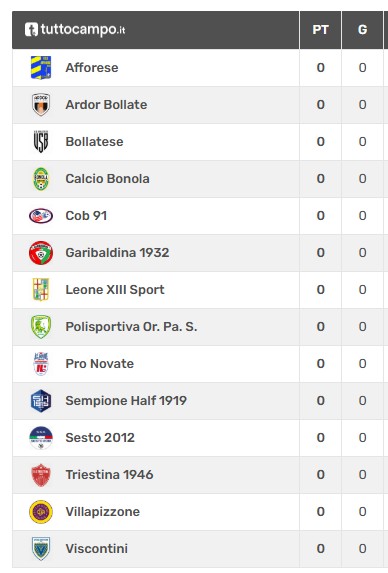Viewport: 388px width, 573px height.
Task: Sort standings by the G column header
Action: [x=362, y=30]
